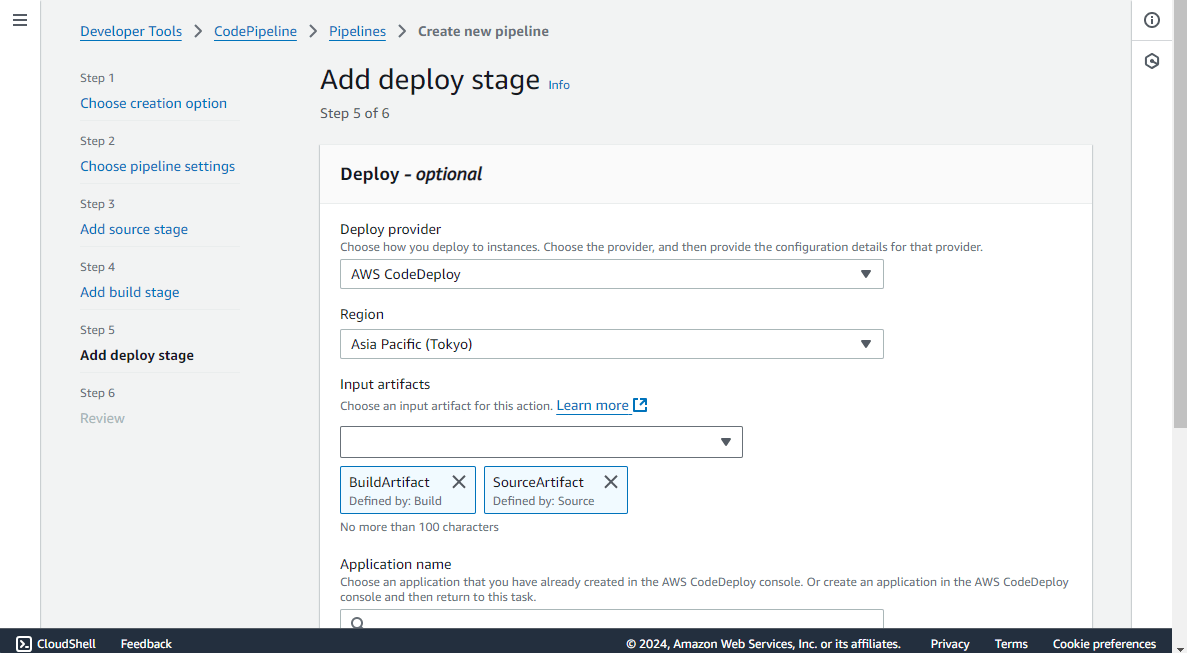Image resolution: width=1187 pixels, height=653 pixels.
Task: Remove the BuildArtifact chip
Action: pyautogui.click(x=459, y=482)
